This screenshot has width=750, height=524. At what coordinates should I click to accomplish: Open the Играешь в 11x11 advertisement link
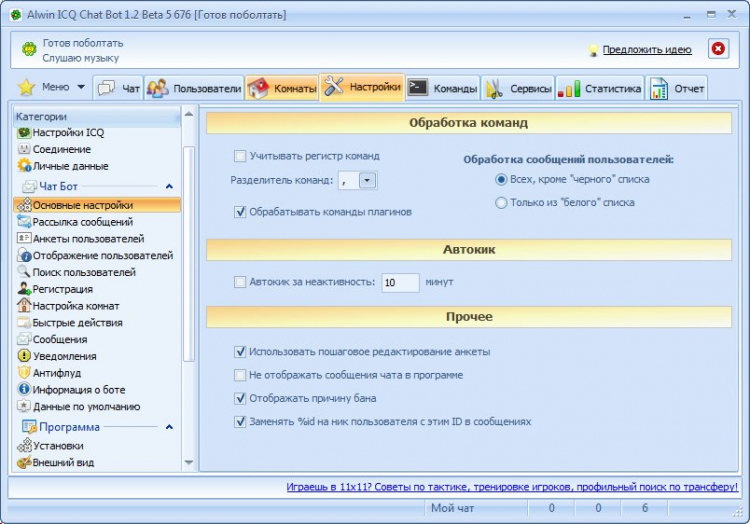[512, 487]
